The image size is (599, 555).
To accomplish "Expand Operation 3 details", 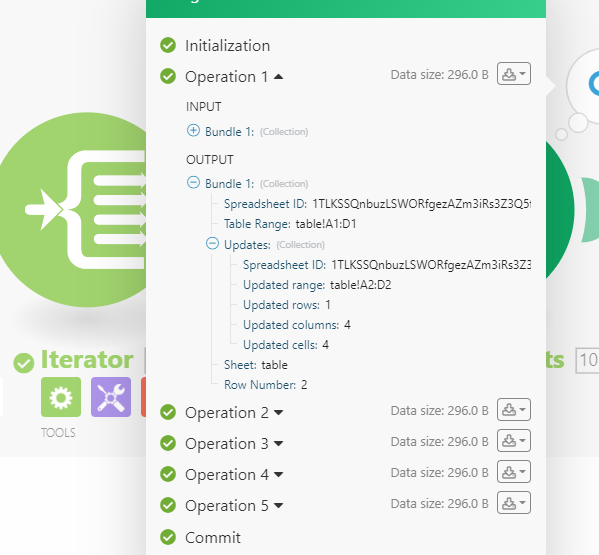I will click(278, 443).
